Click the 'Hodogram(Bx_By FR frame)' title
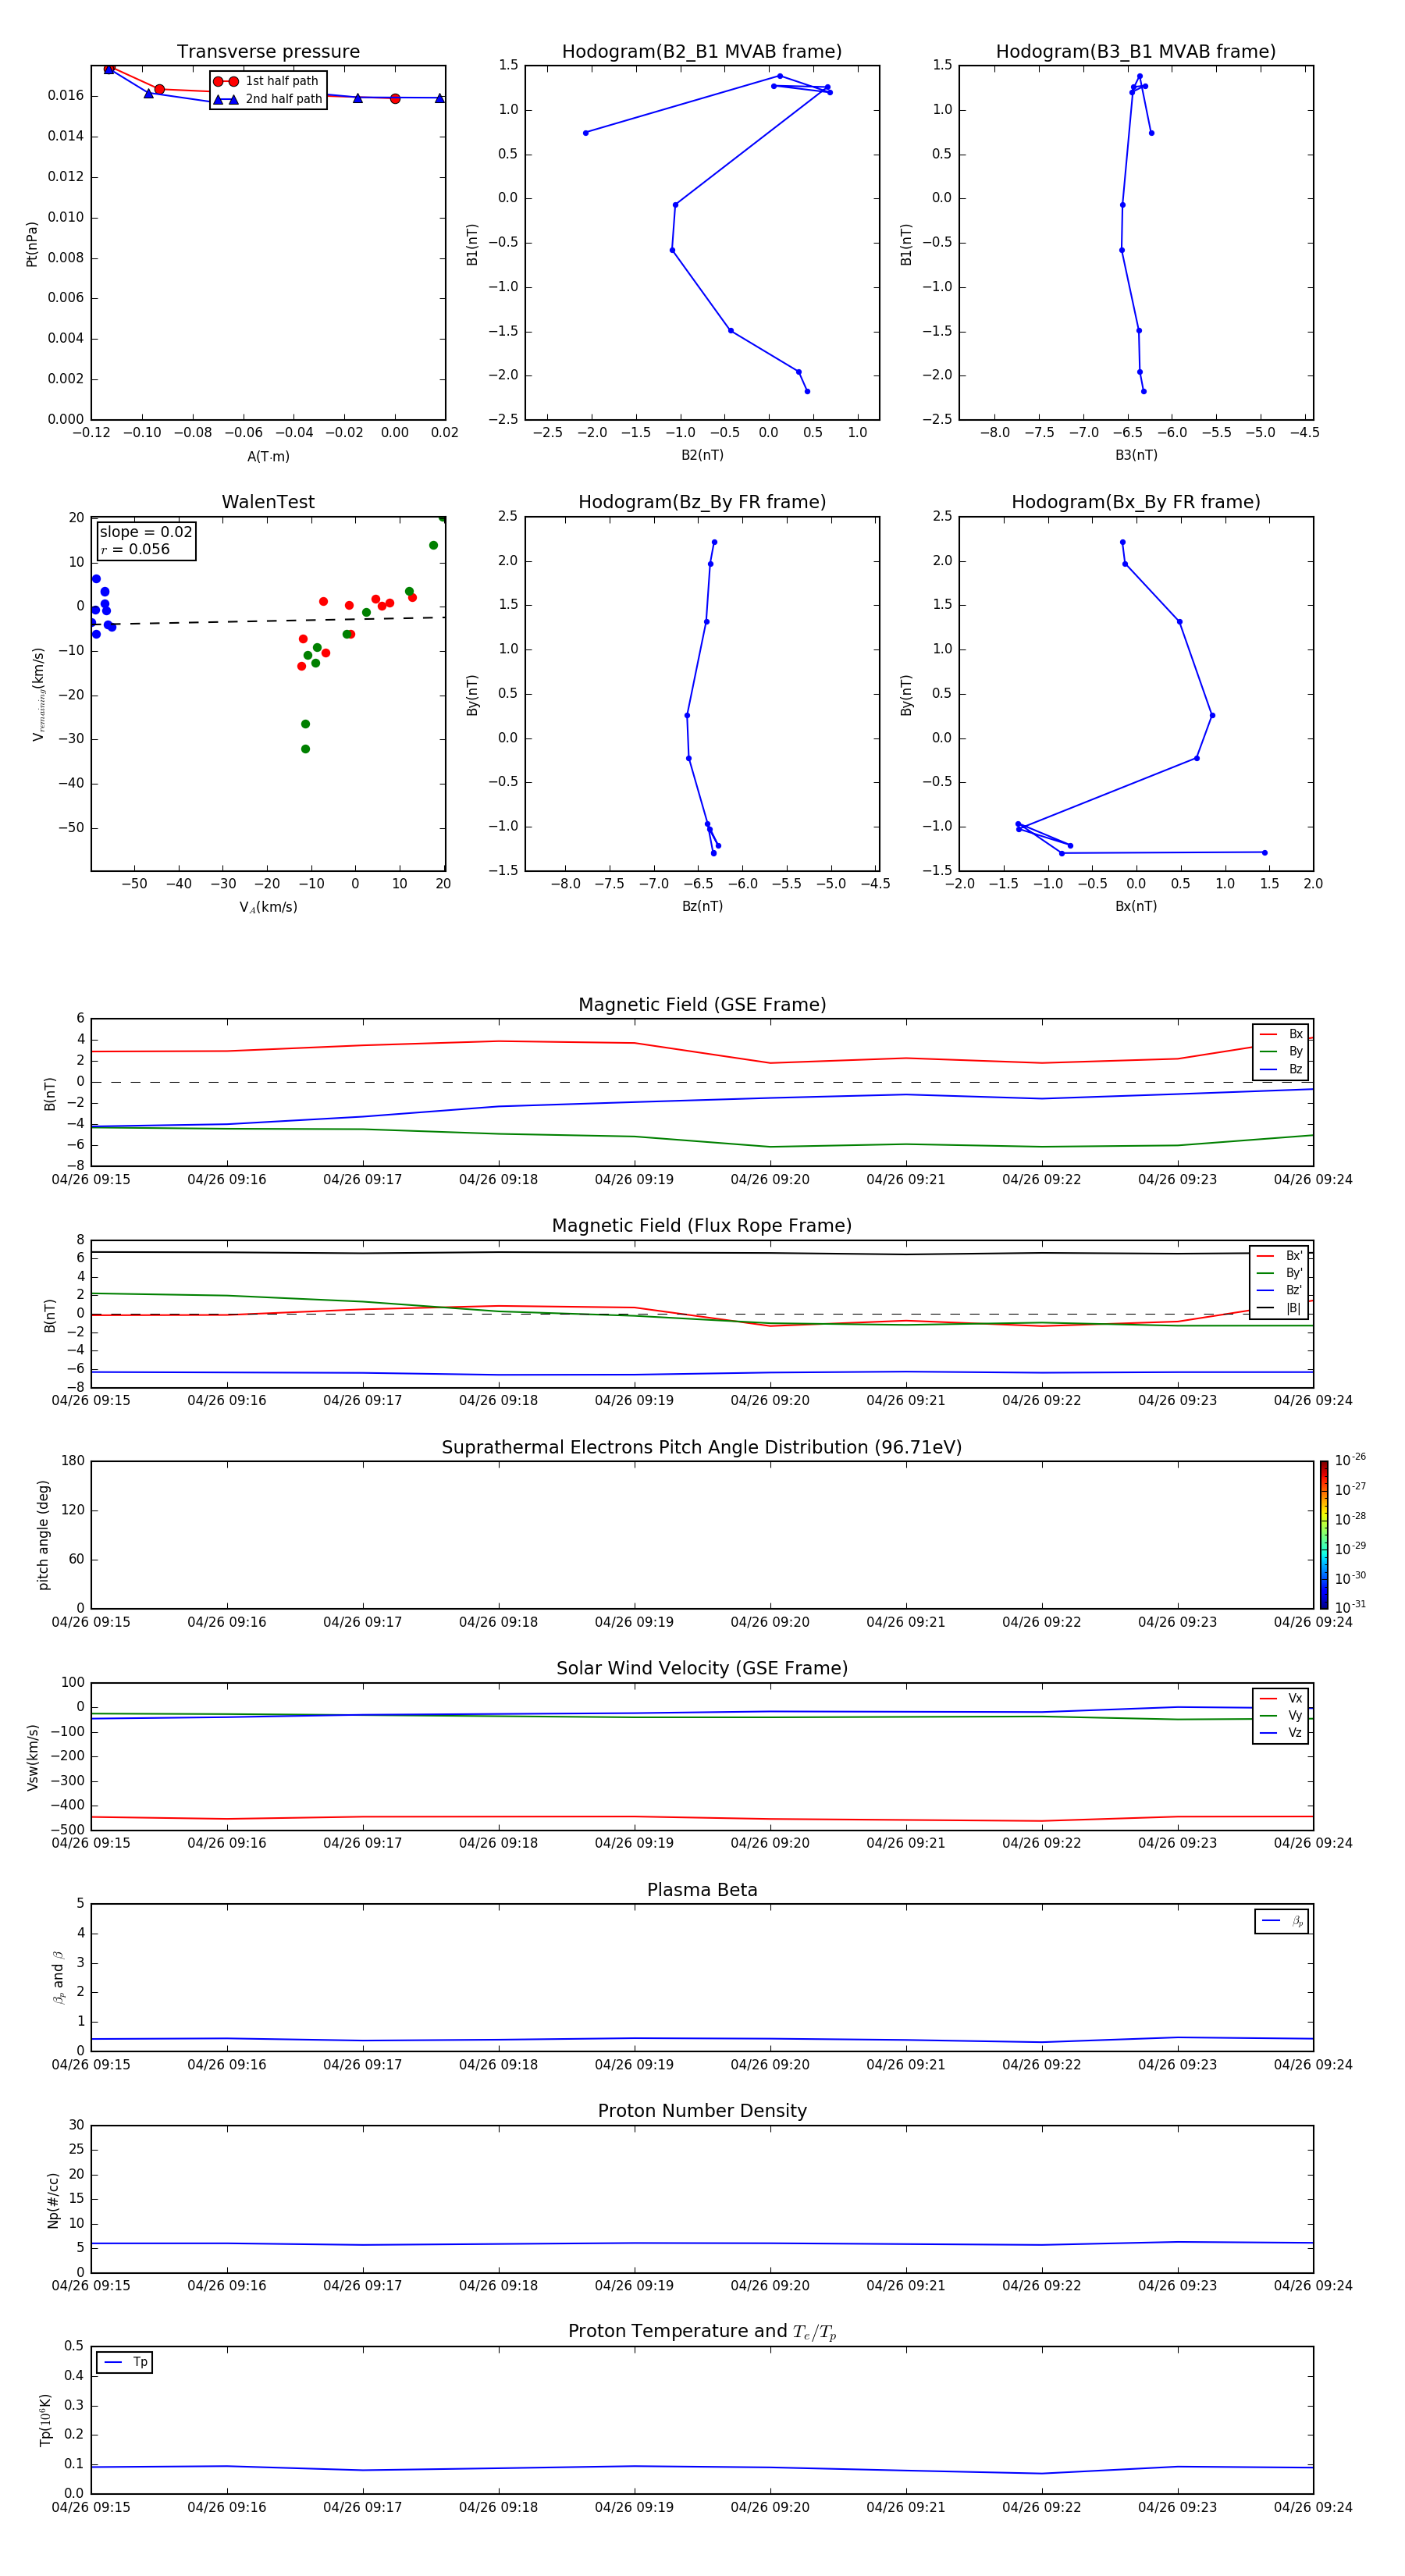 (x=1136, y=502)
